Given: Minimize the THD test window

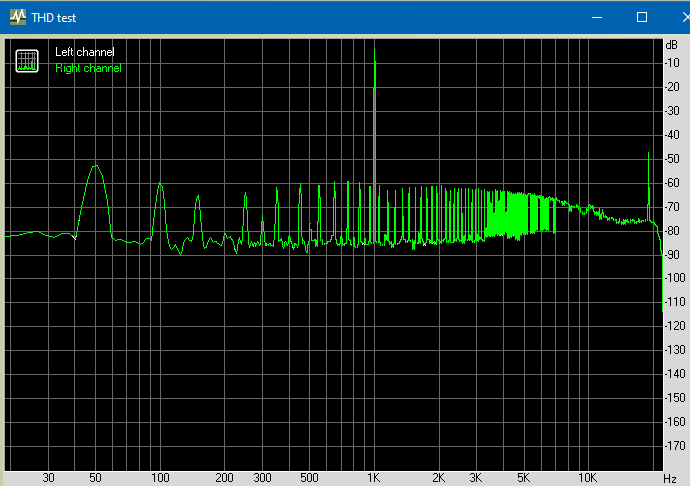Looking at the screenshot, I should [x=596, y=17].
